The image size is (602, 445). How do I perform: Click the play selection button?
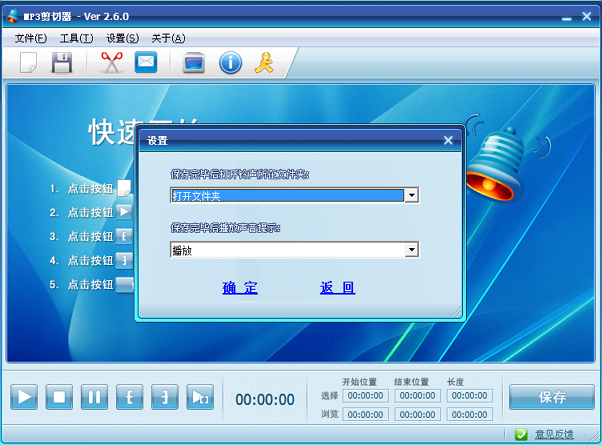200,397
